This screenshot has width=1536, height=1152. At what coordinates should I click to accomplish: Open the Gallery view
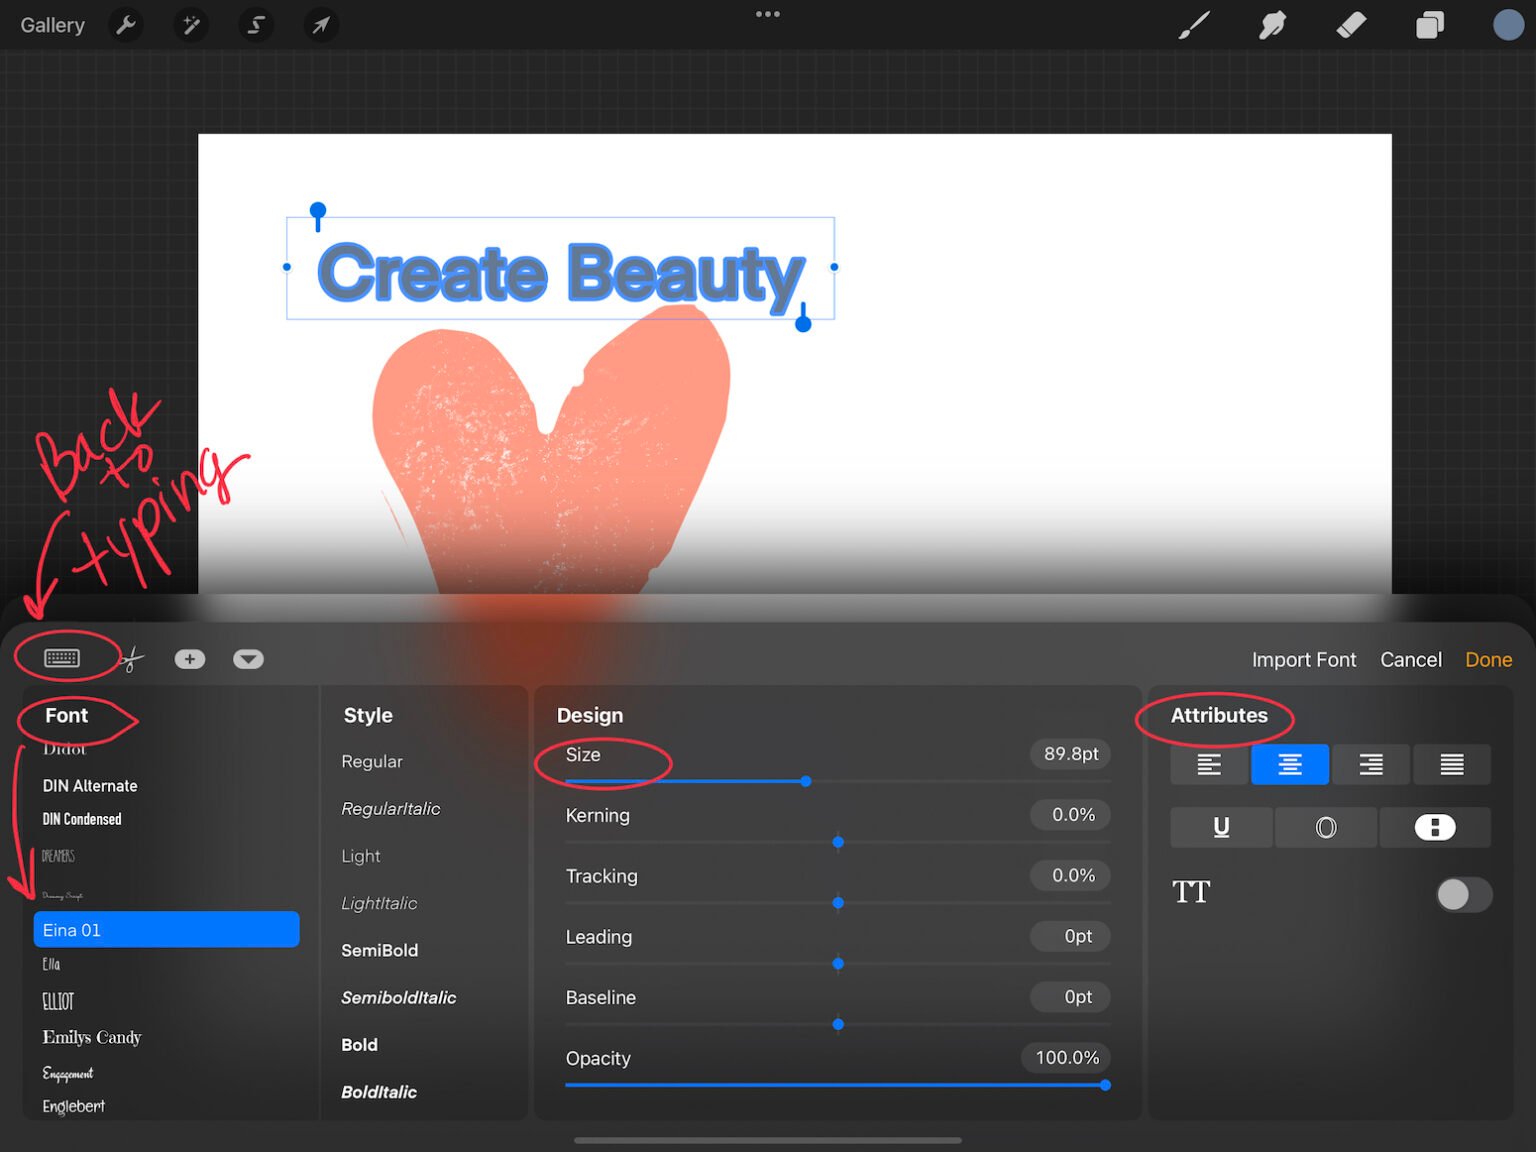click(x=52, y=25)
